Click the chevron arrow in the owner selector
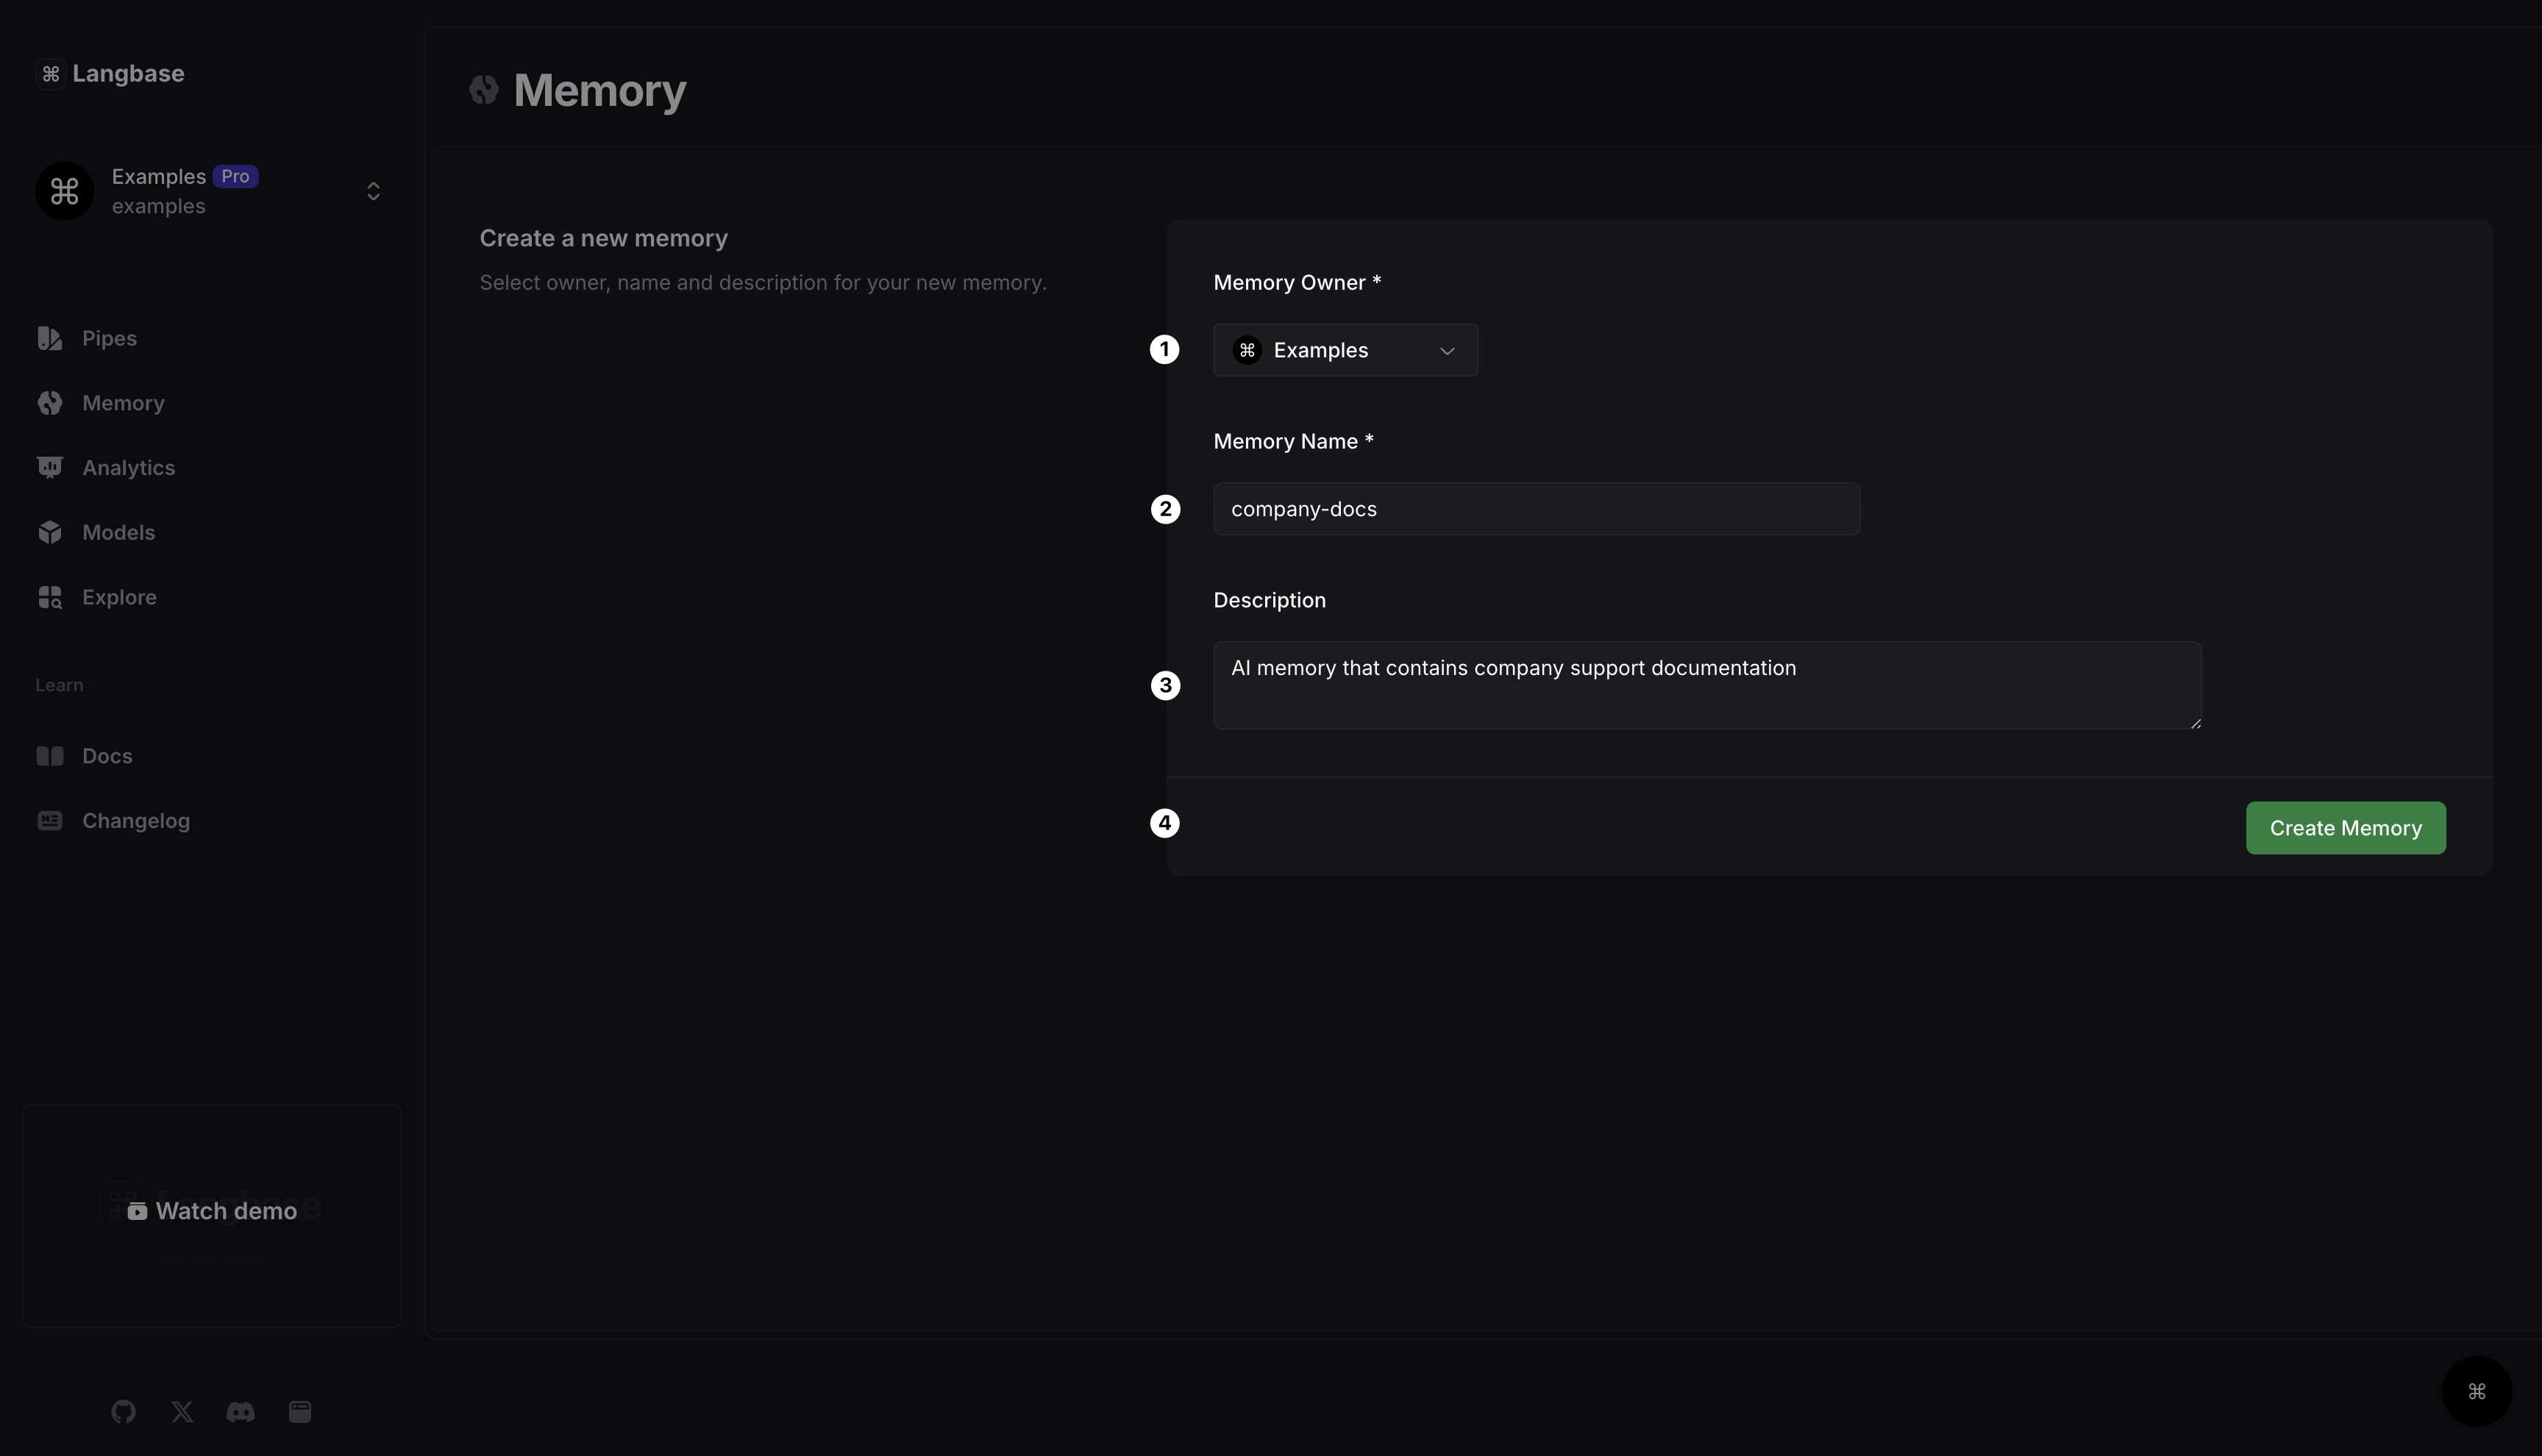2542x1456 pixels. [1446, 351]
